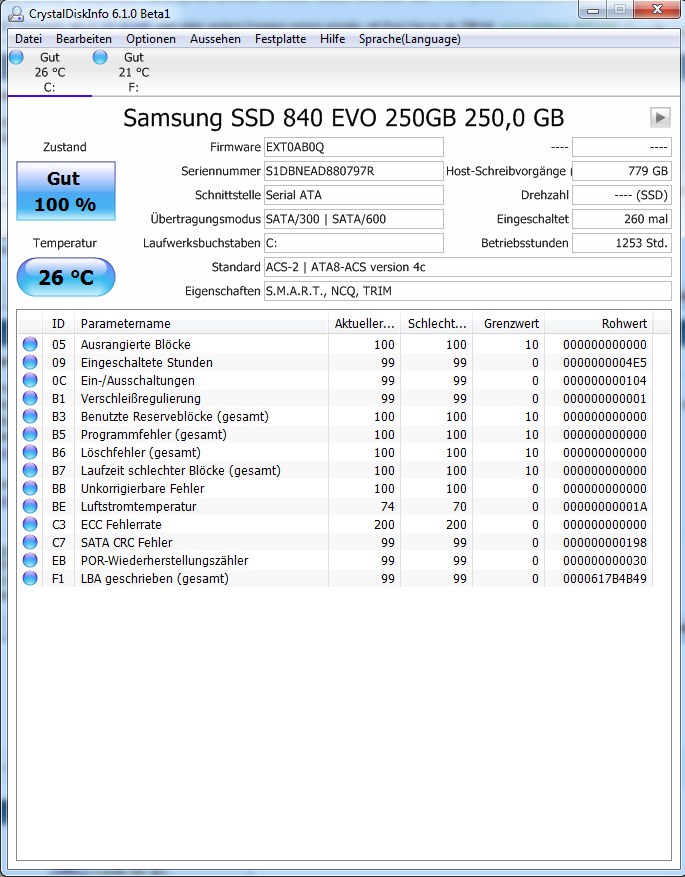This screenshot has height=877, width=685.
Task: Click the Betriebsstunden value 1253 Std.
Action: (x=621, y=243)
